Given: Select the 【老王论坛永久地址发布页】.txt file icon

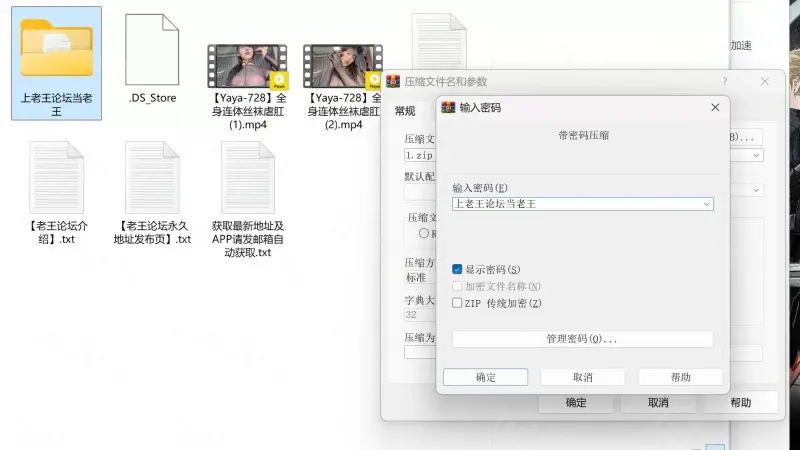Looking at the screenshot, I should (x=152, y=177).
